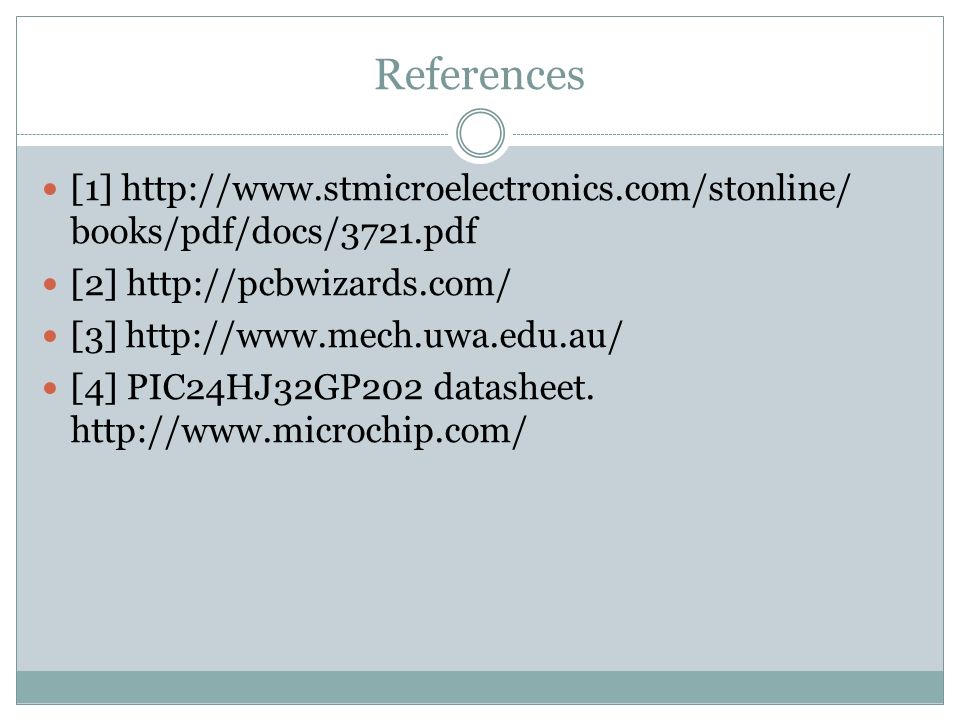960x720 pixels.
Task: Click the orange bullet beside reference [3]
Action: [50, 336]
